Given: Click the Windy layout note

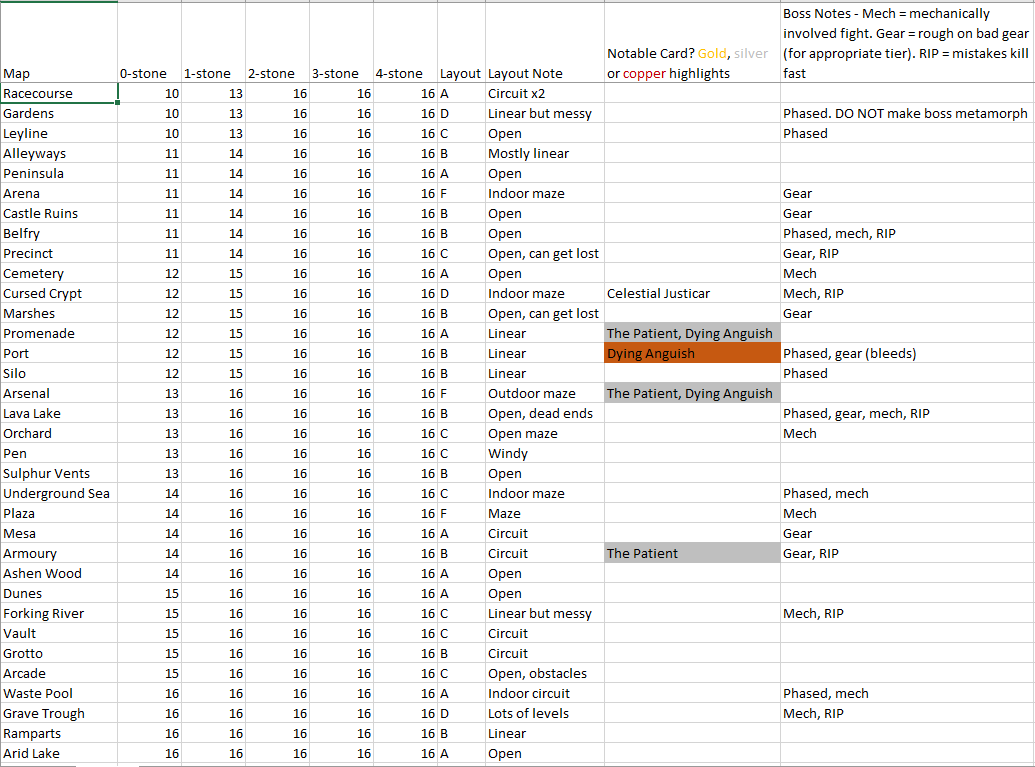Looking at the screenshot, I should point(545,453).
